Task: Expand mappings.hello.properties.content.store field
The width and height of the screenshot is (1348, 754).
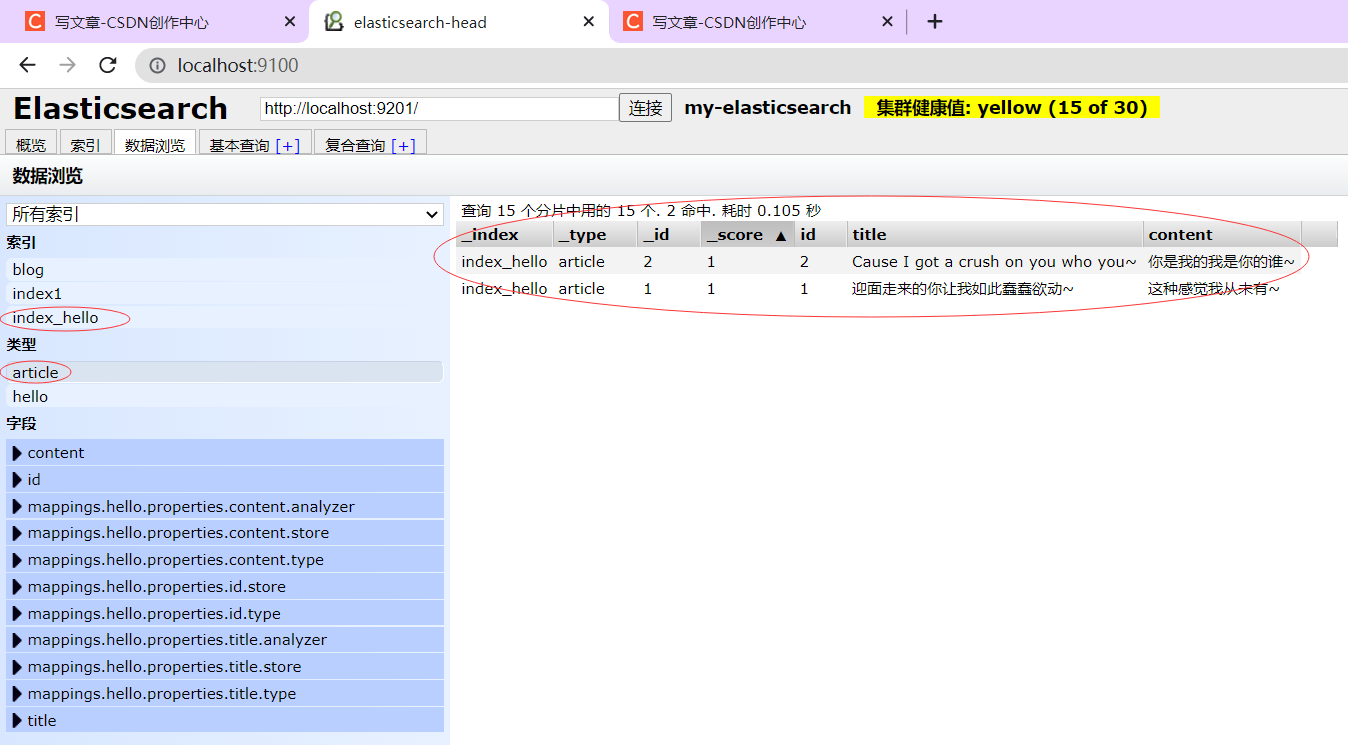Action: [x=225, y=533]
